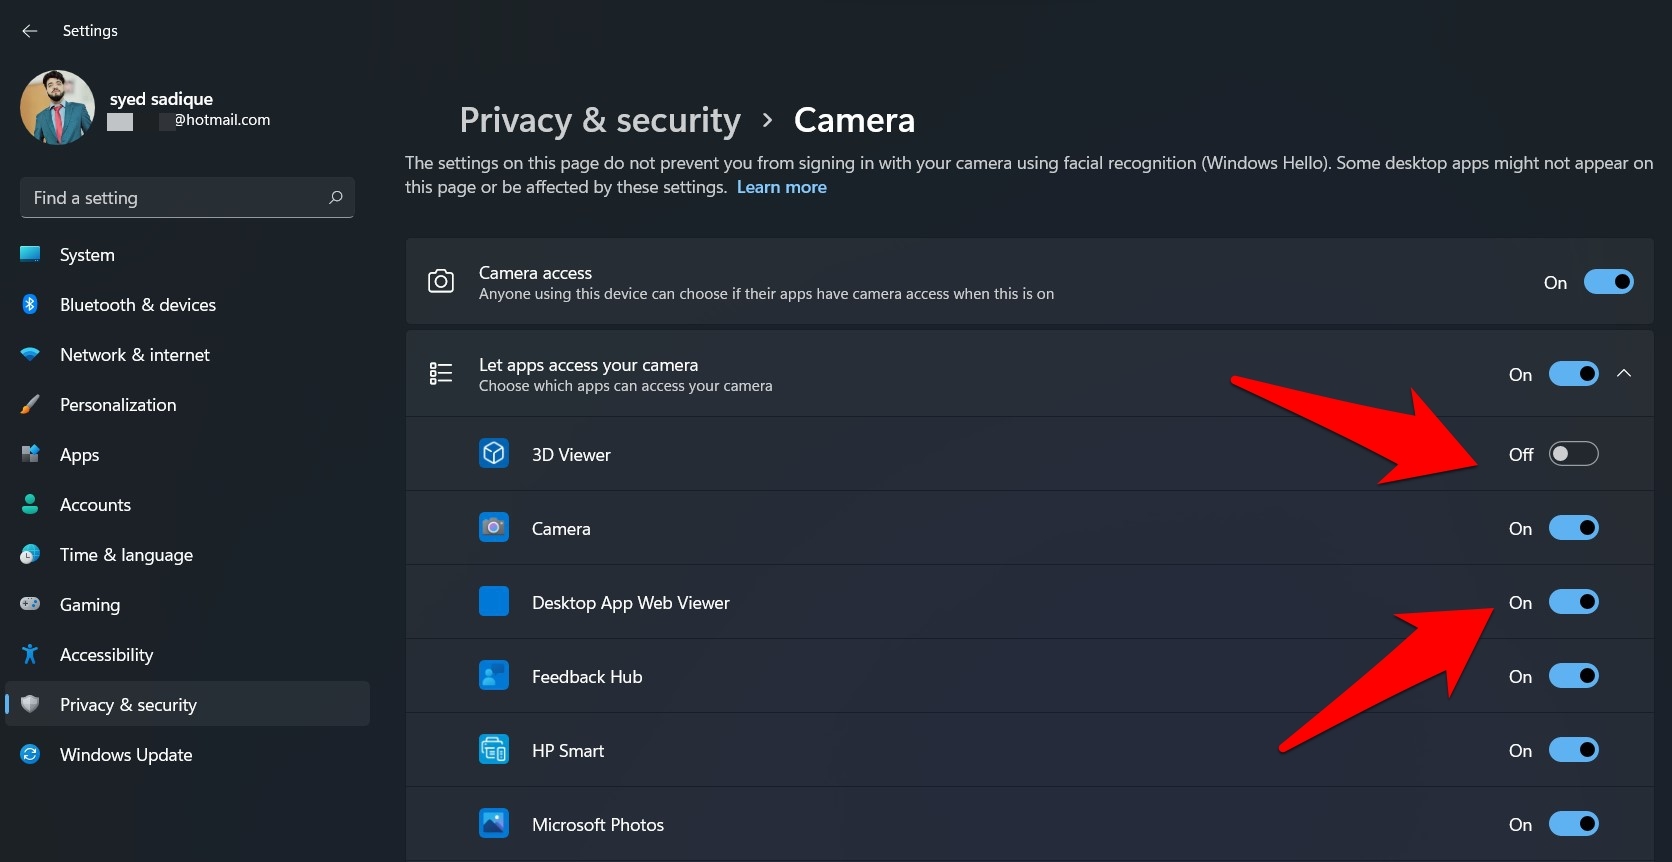The image size is (1672, 862).
Task: Click the Bluetooth icon in sidebar
Action: pyautogui.click(x=30, y=304)
